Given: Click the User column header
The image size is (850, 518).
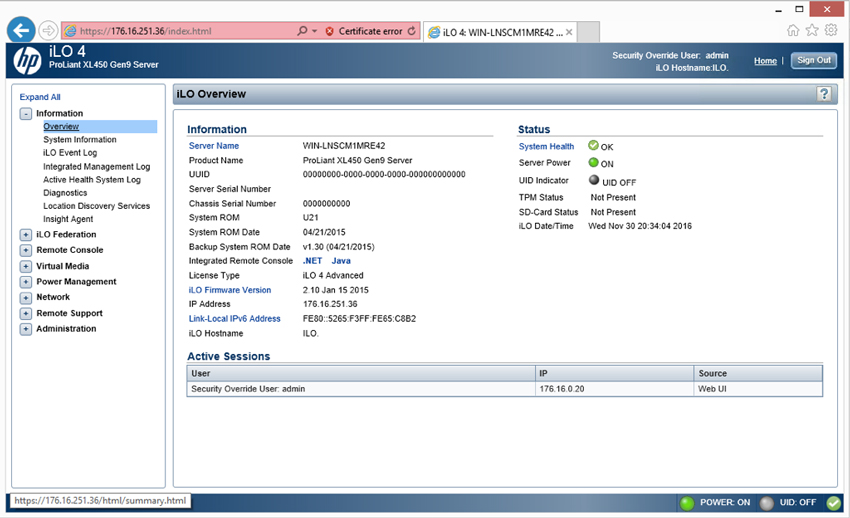Looking at the screenshot, I should pyautogui.click(x=361, y=373).
